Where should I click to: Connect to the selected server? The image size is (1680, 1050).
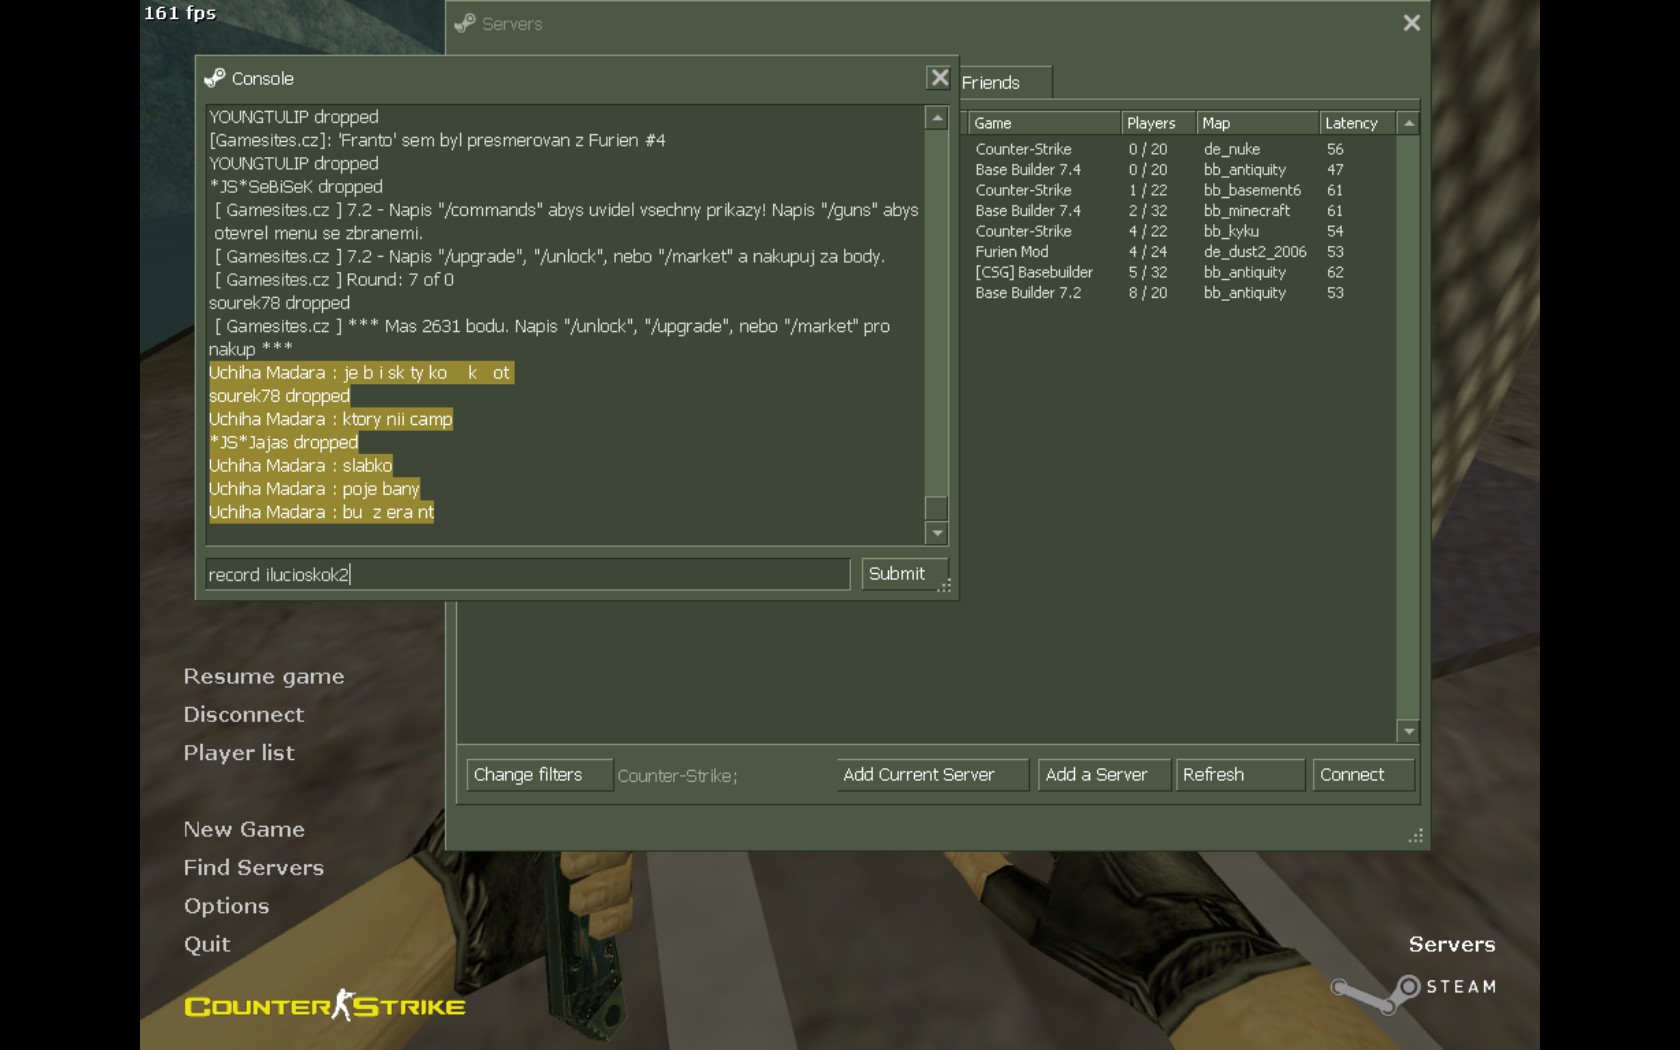point(1363,775)
